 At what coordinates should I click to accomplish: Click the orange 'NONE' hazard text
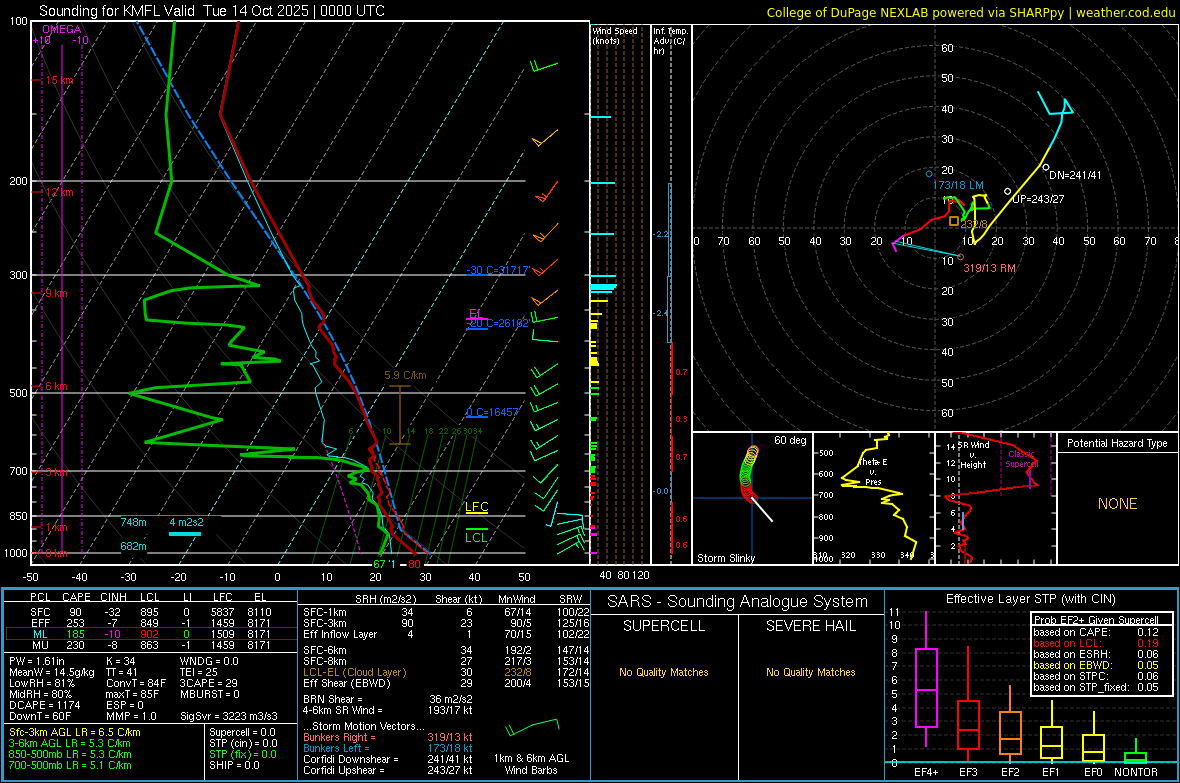tap(1117, 504)
